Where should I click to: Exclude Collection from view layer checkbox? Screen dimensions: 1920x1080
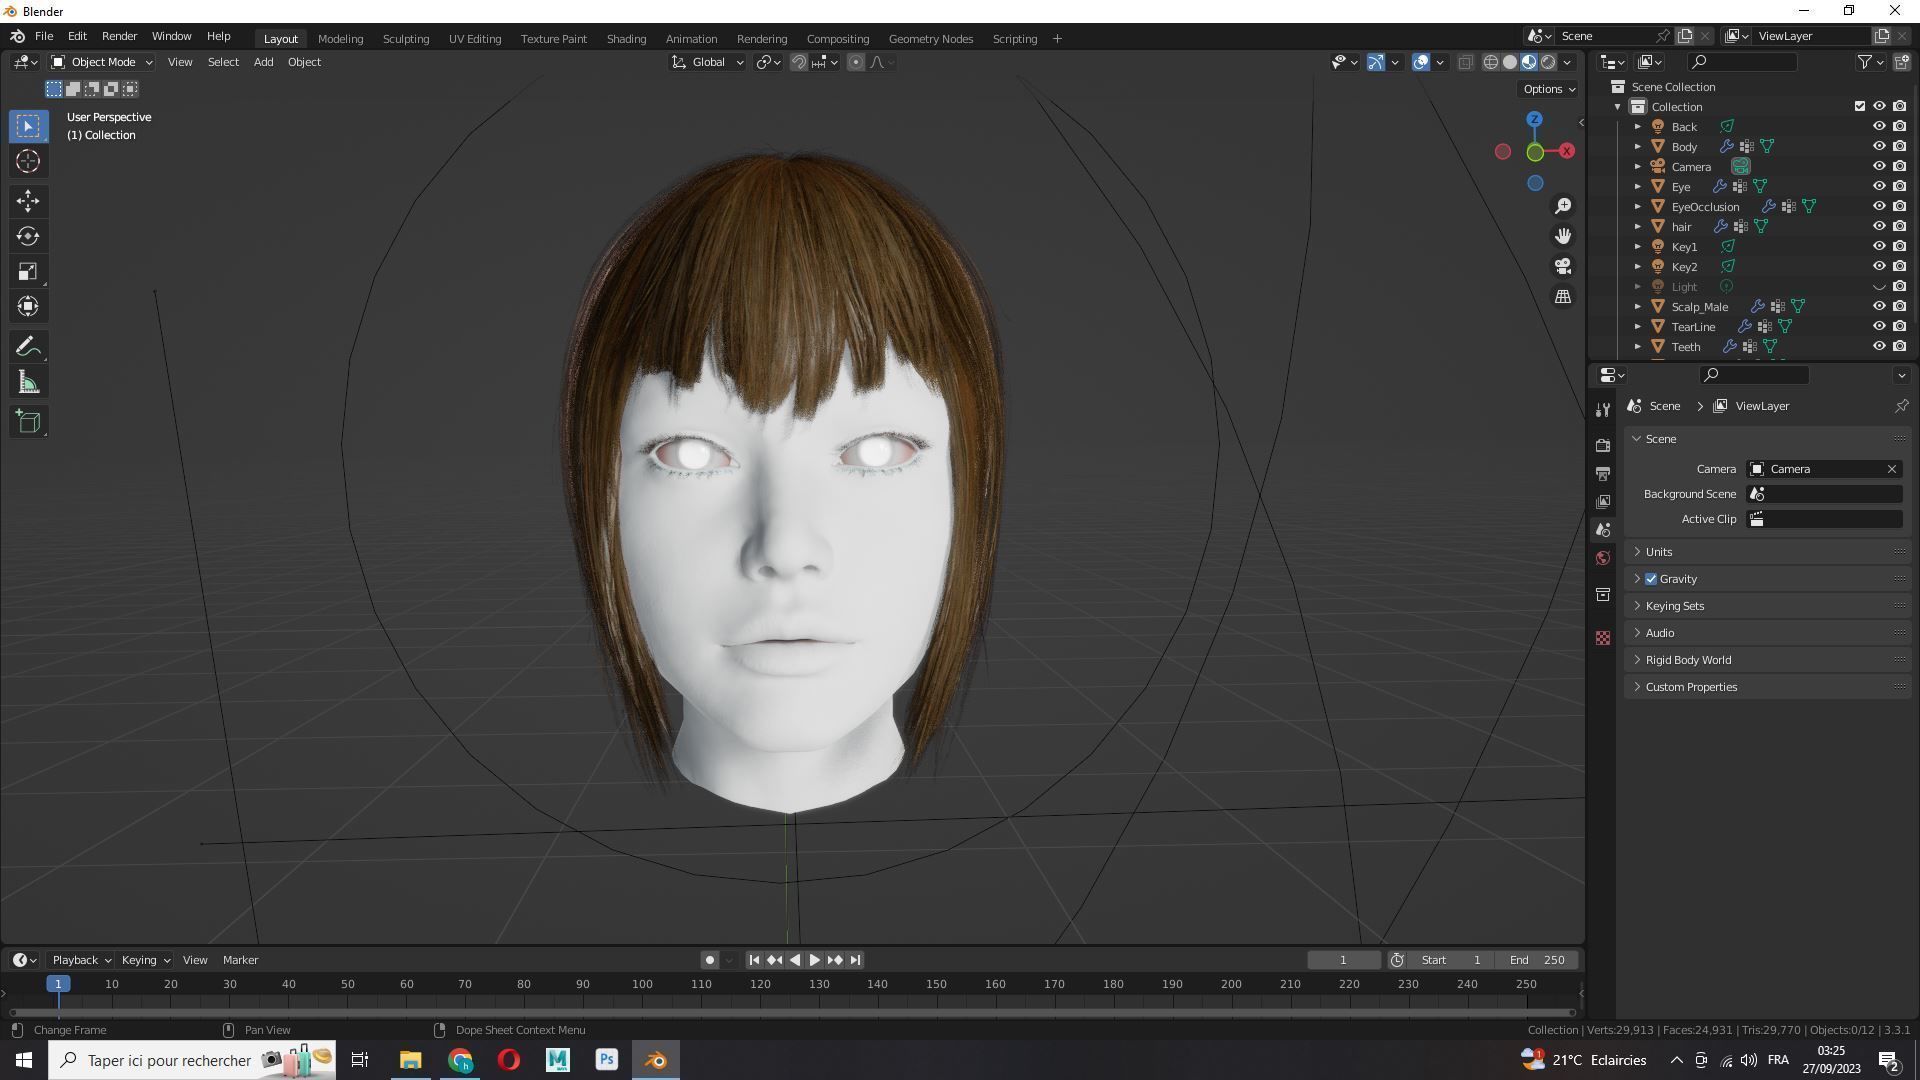pos(1860,106)
